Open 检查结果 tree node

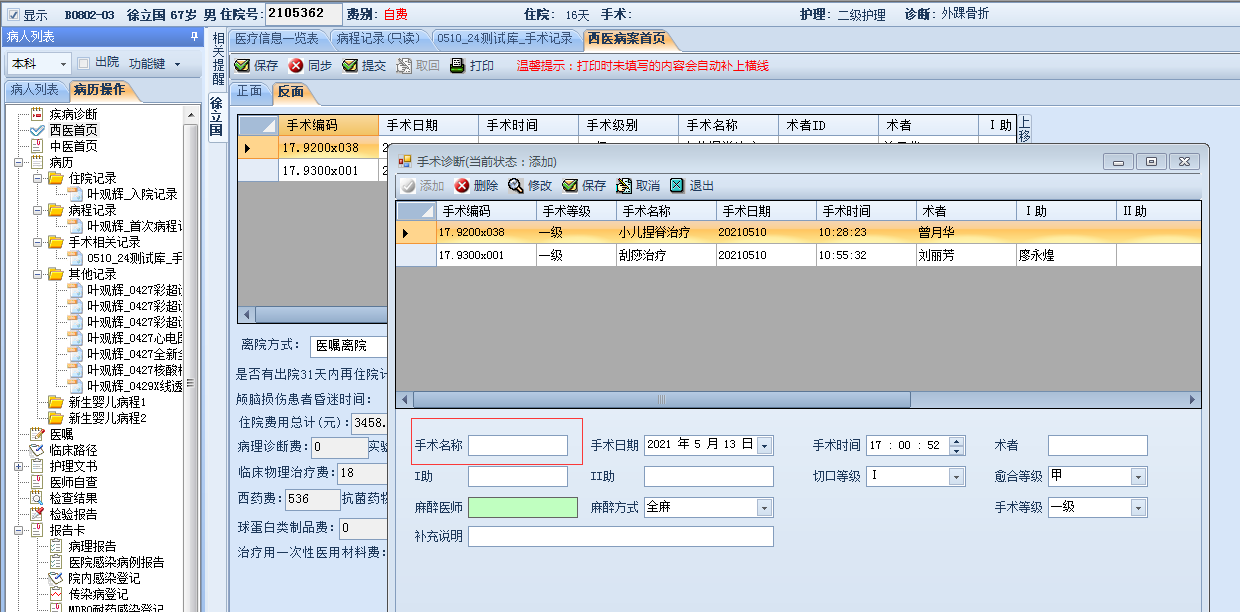point(74,498)
